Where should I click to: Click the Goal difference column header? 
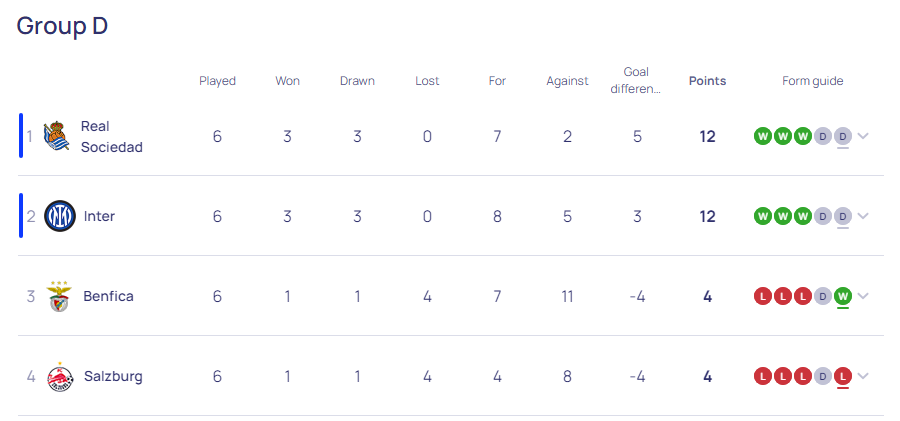[x=636, y=80]
